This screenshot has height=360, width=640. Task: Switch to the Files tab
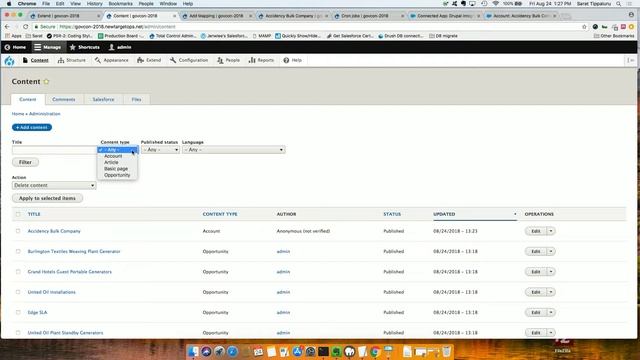click(x=136, y=99)
